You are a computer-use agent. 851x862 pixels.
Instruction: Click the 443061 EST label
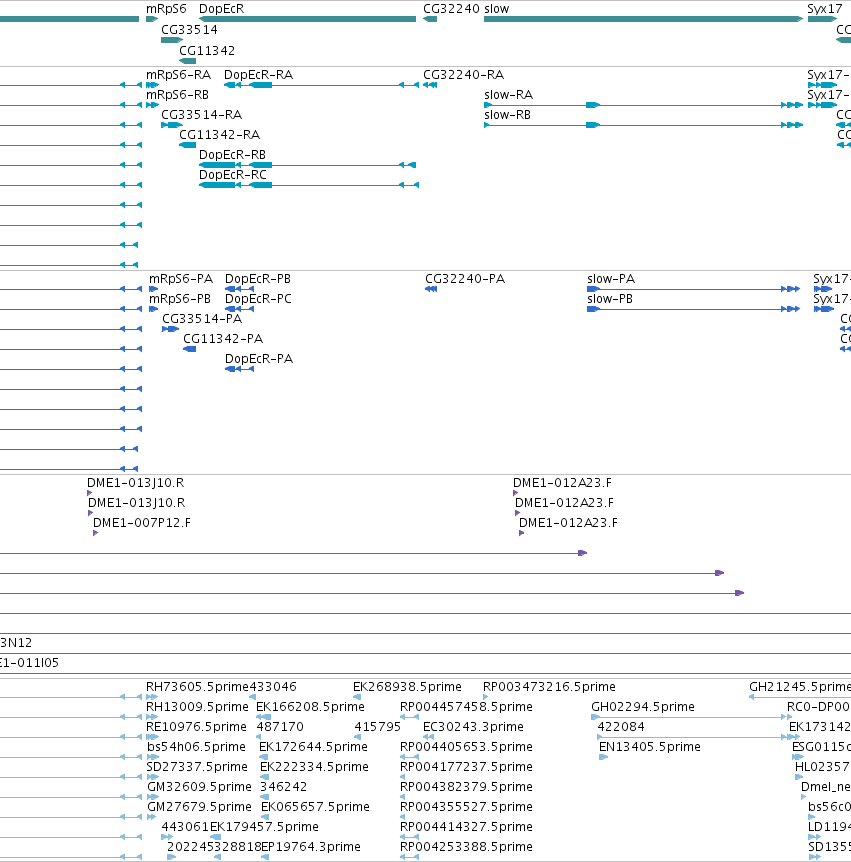[x=185, y=827]
